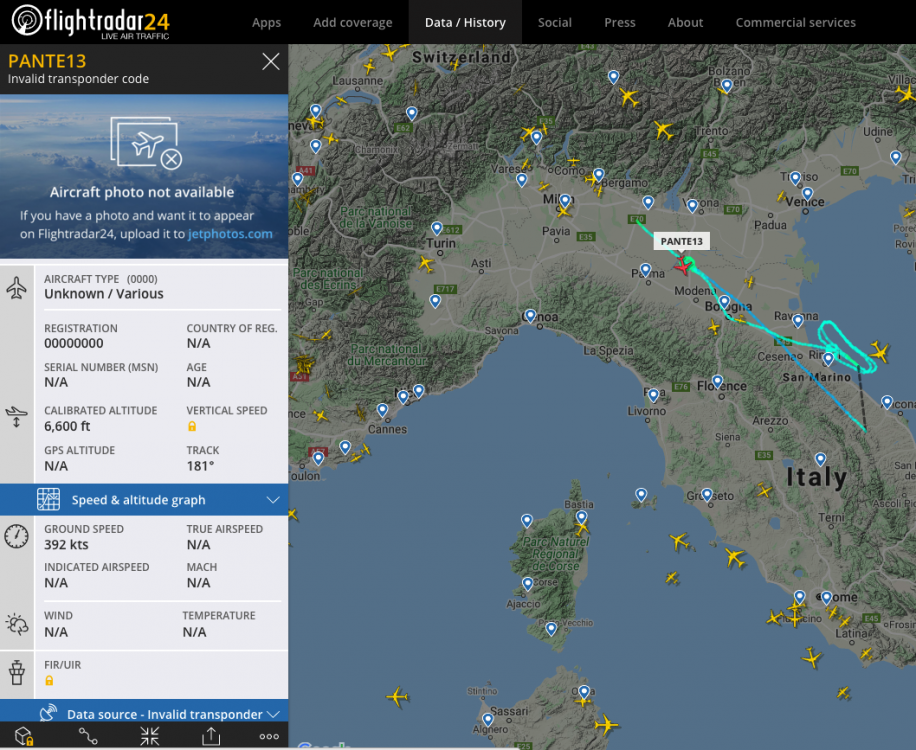Click the Add coverage menu item
Viewport: 916px width, 750px height.
(x=352, y=22)
